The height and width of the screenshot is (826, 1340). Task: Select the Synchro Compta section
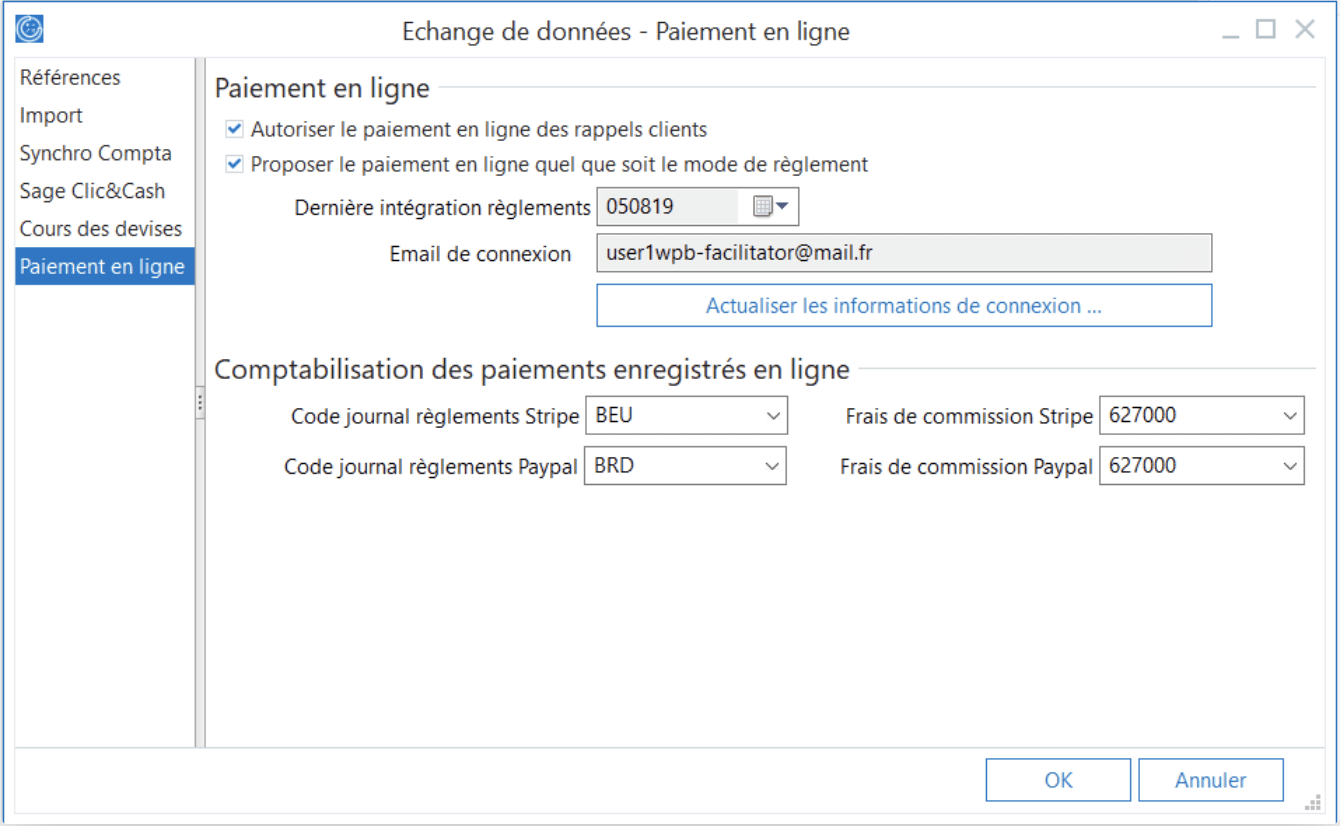click(95, 153)
